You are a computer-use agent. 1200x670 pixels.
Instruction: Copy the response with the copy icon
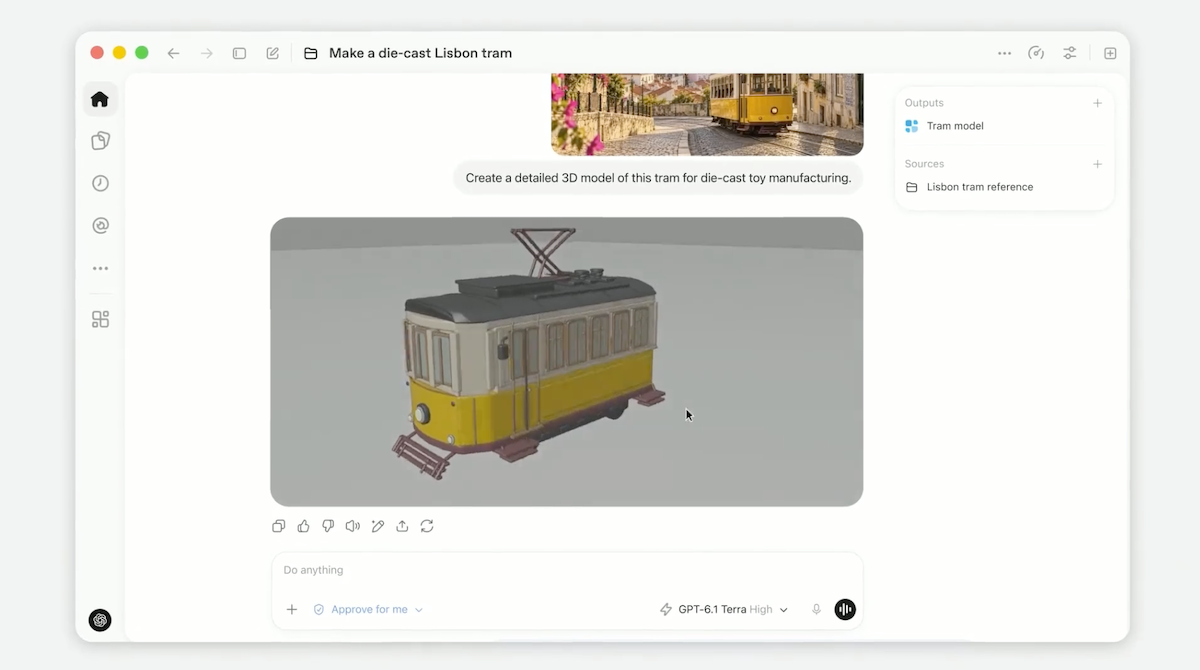(x=279, y=526)
